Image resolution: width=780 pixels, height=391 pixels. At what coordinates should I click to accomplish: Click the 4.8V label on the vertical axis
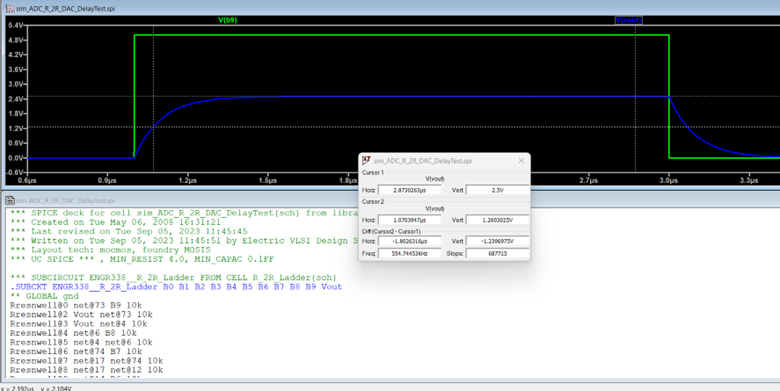coord(15,40)
